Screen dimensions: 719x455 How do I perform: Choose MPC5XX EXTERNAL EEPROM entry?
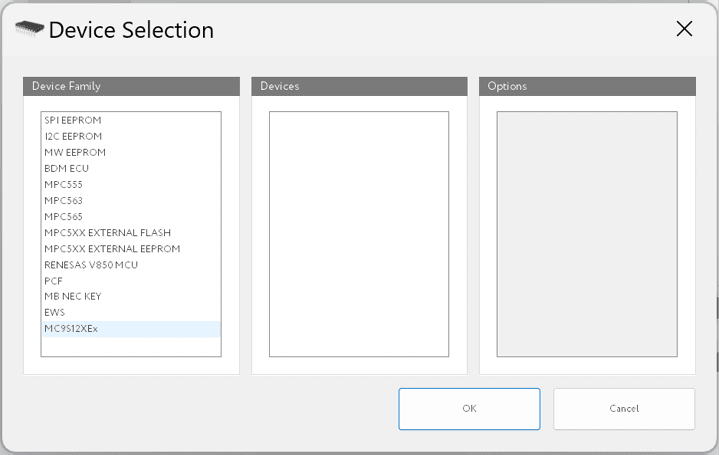[112, 248]
